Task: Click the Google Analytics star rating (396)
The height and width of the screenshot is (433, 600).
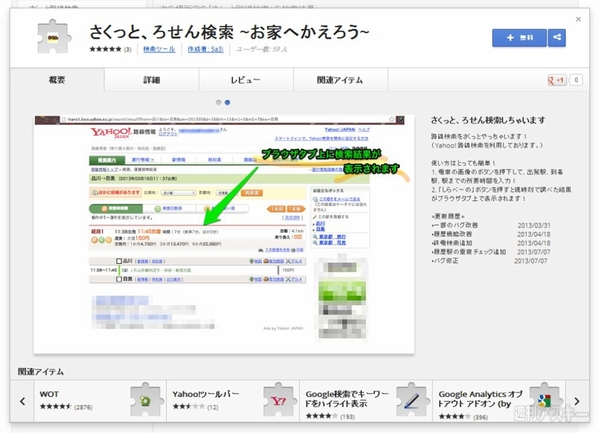Action: point(455,416)
